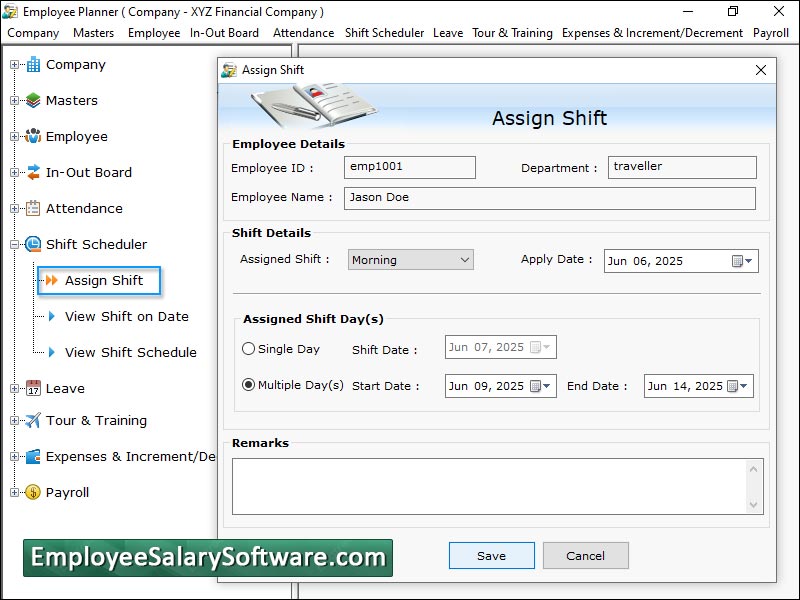800x600 pixels.
Task: Click the Shift Scheduler menu item
Action: pos(384,32)
